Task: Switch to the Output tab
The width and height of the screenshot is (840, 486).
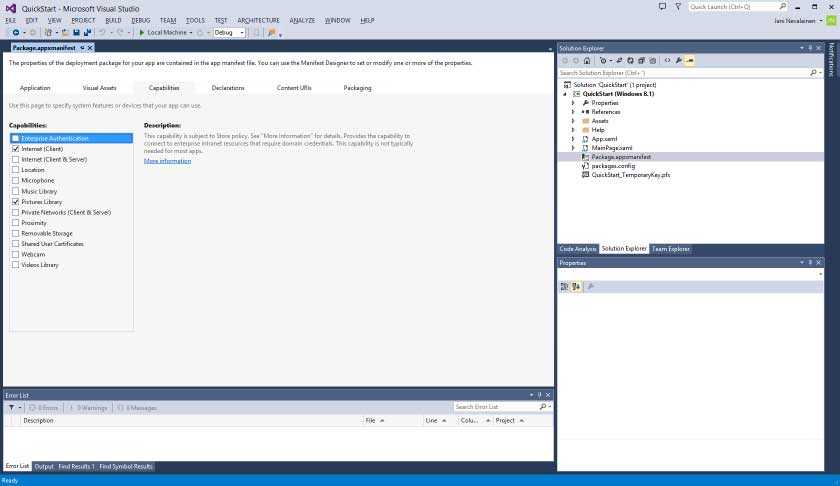Action: coord(44,467)
